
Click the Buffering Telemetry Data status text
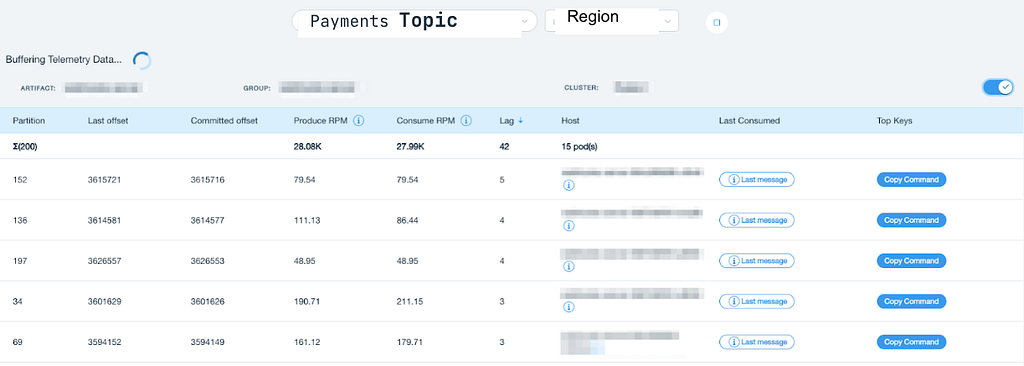point(64,59)
